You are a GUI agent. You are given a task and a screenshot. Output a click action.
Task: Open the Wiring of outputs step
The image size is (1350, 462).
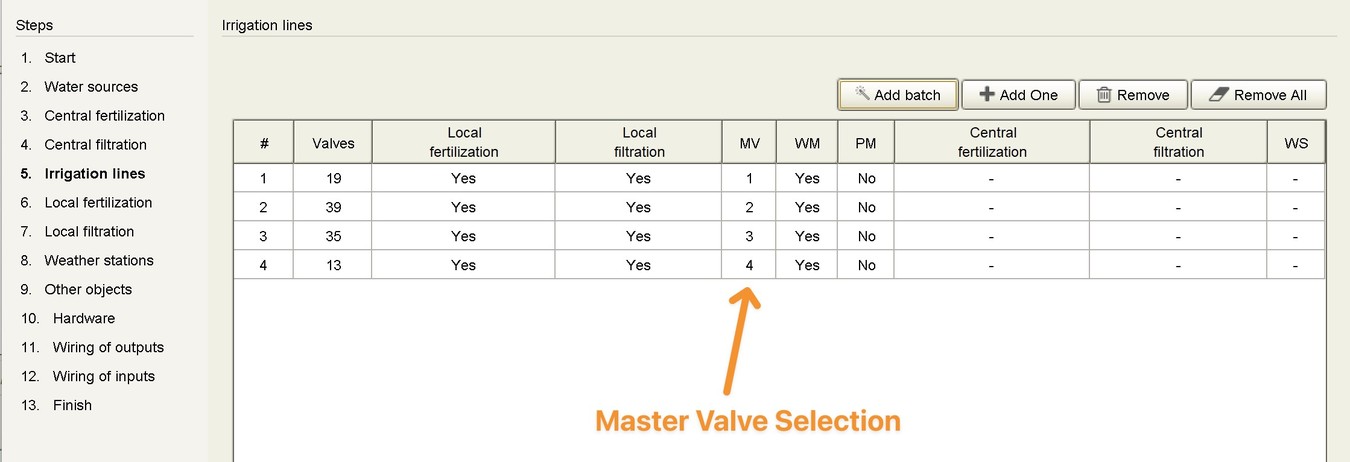pyautogui.click(x=108, y=348)
